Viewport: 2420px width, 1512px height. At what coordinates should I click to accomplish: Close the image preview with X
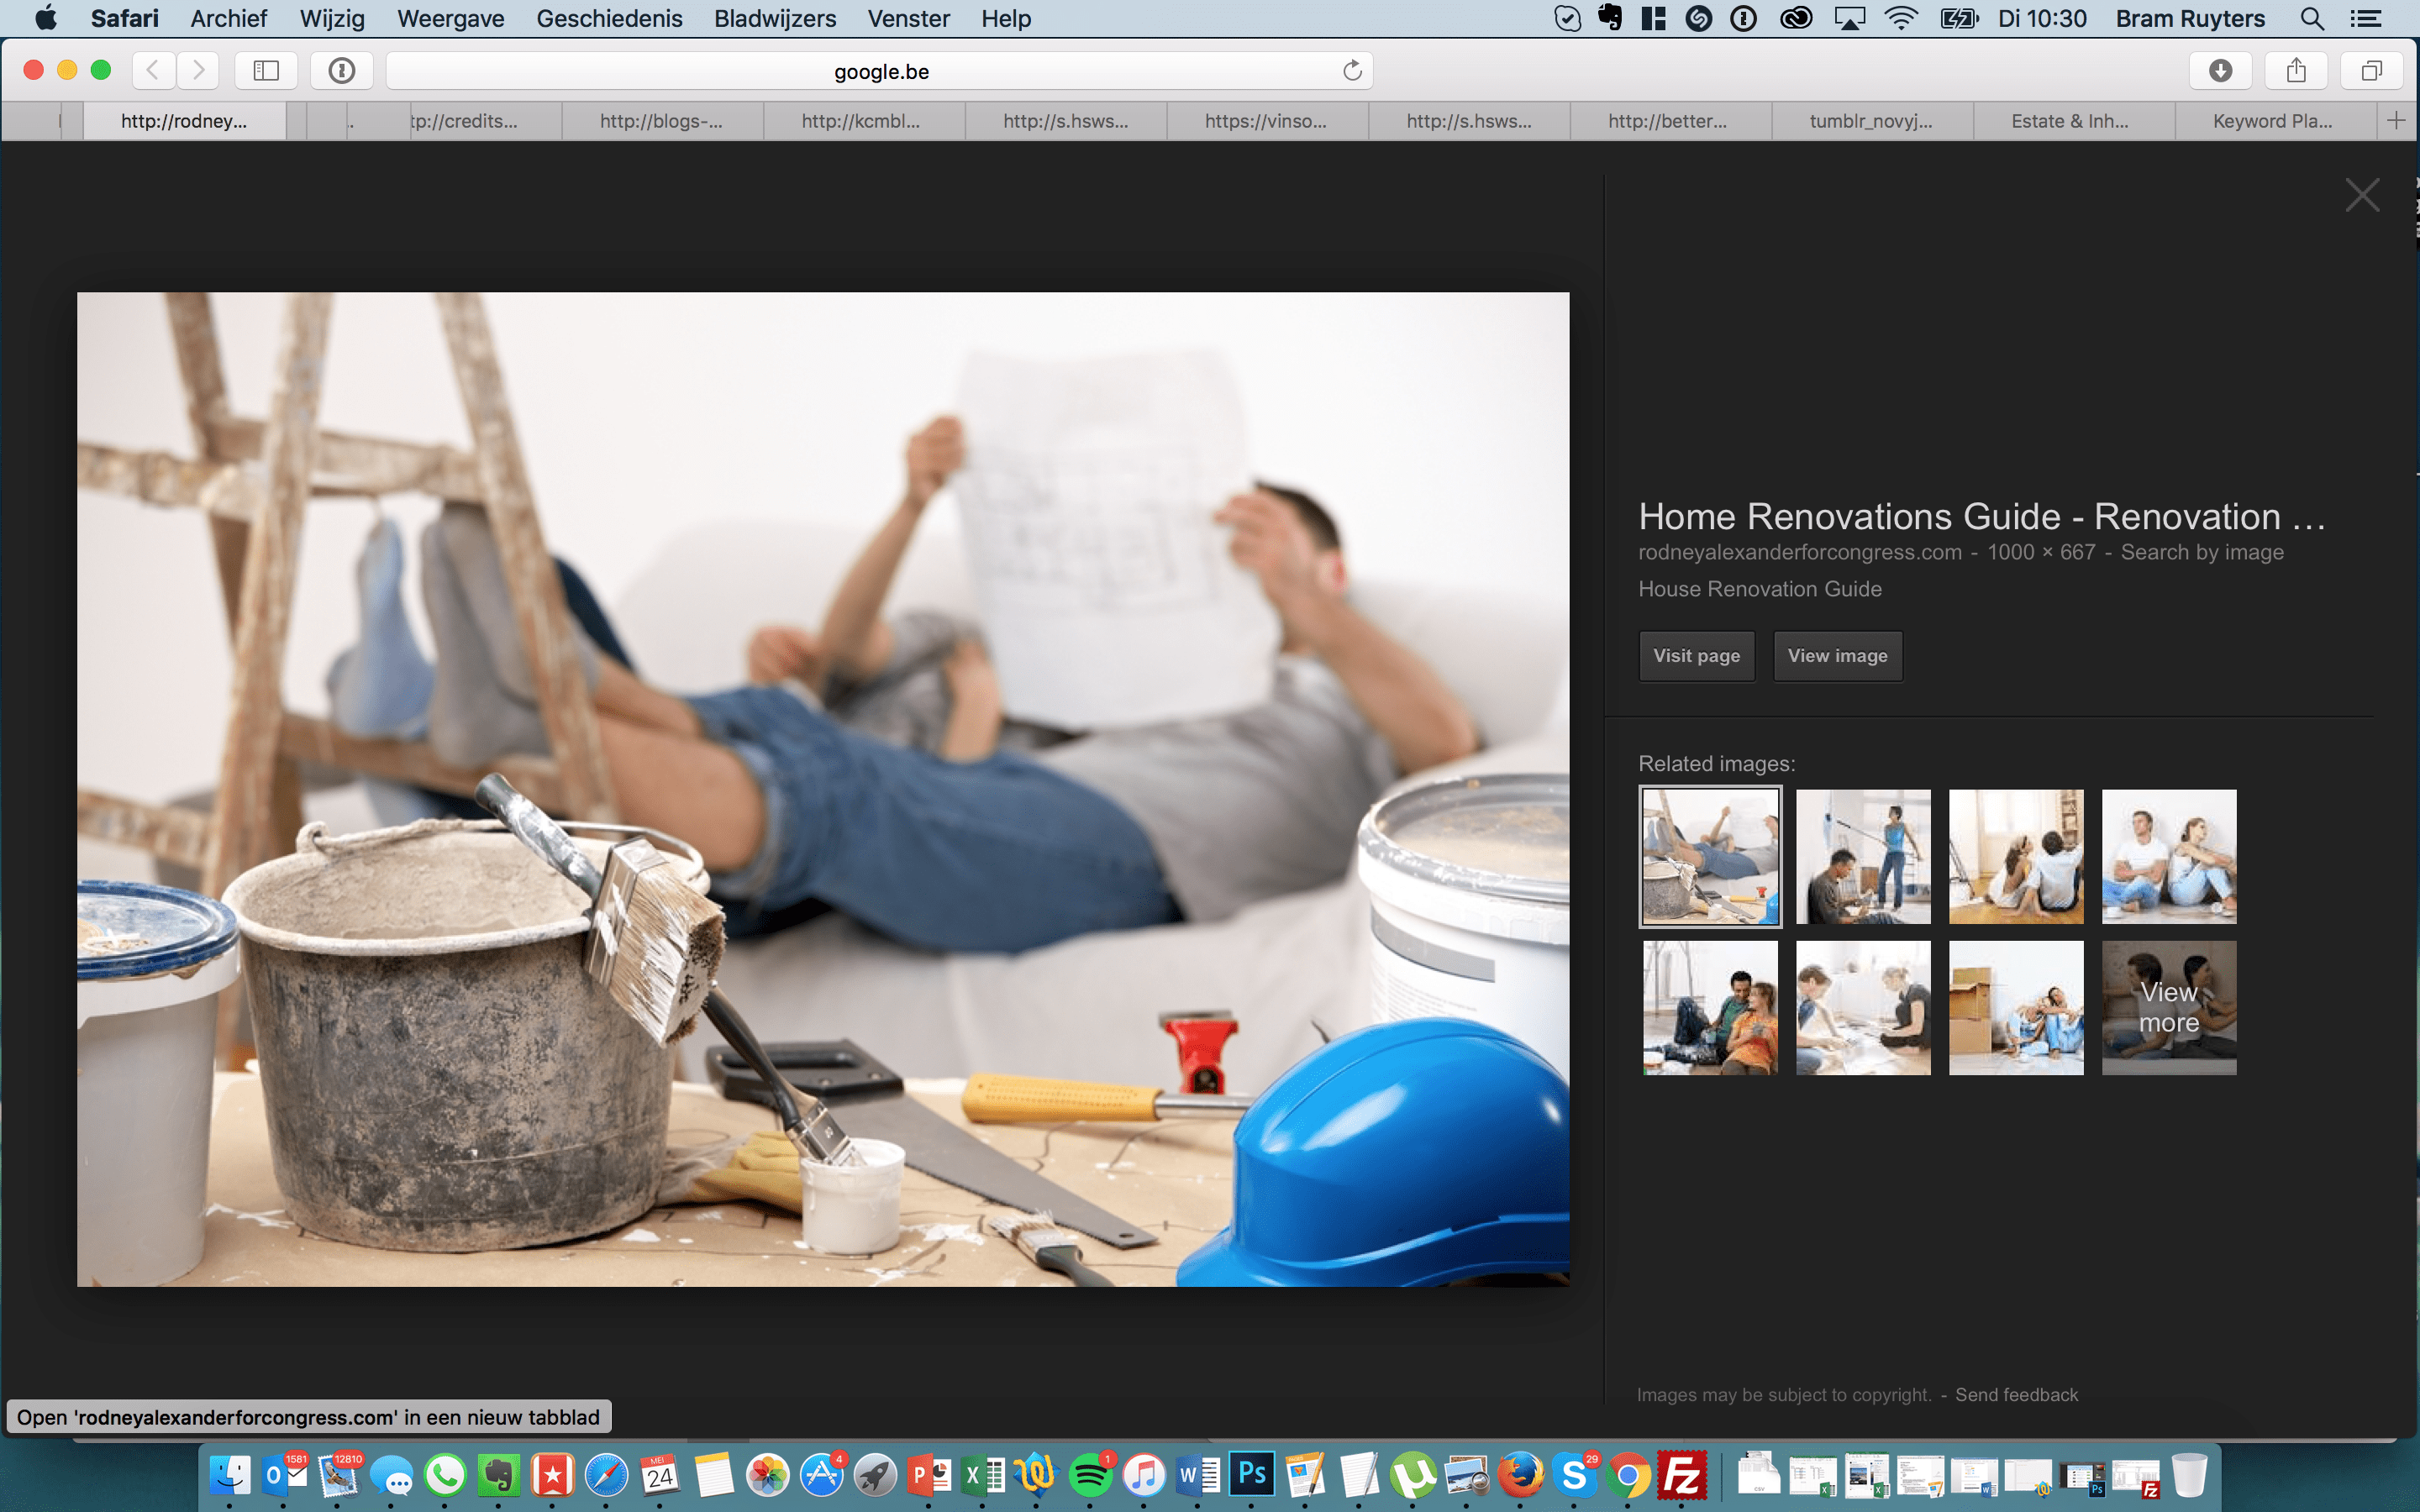pos(2362,195)
